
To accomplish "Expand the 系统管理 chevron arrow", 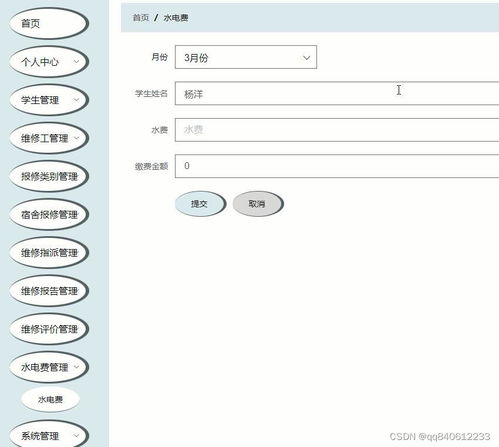I will coord(76,436).
